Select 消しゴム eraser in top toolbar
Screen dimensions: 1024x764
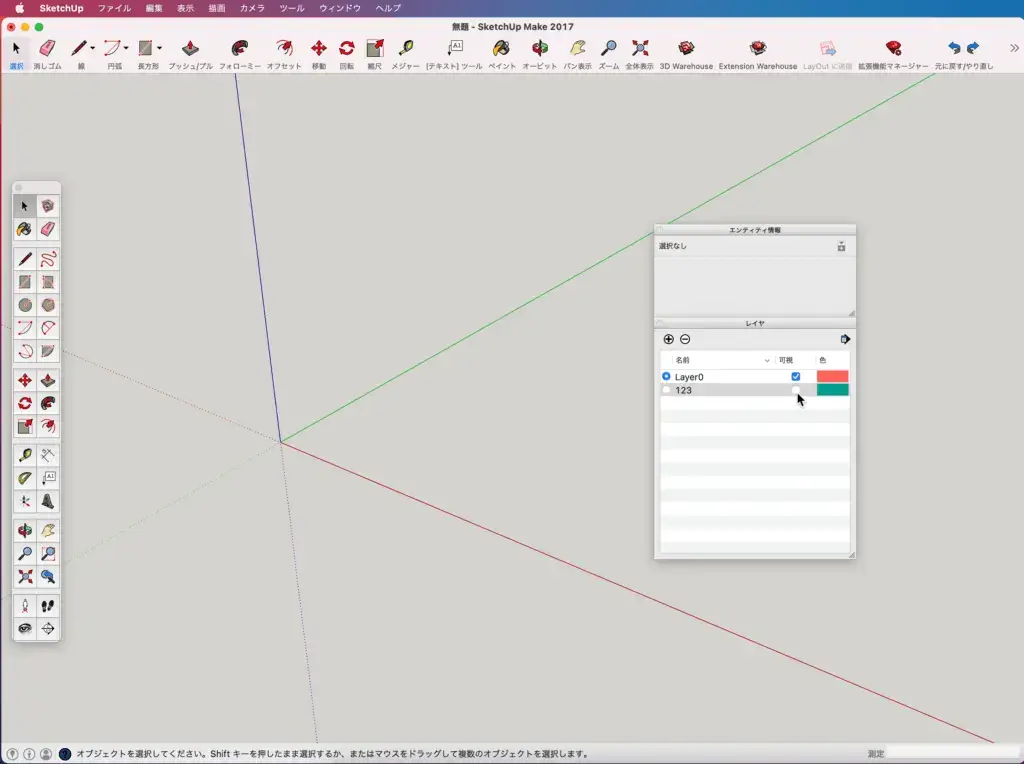point(48,54)
